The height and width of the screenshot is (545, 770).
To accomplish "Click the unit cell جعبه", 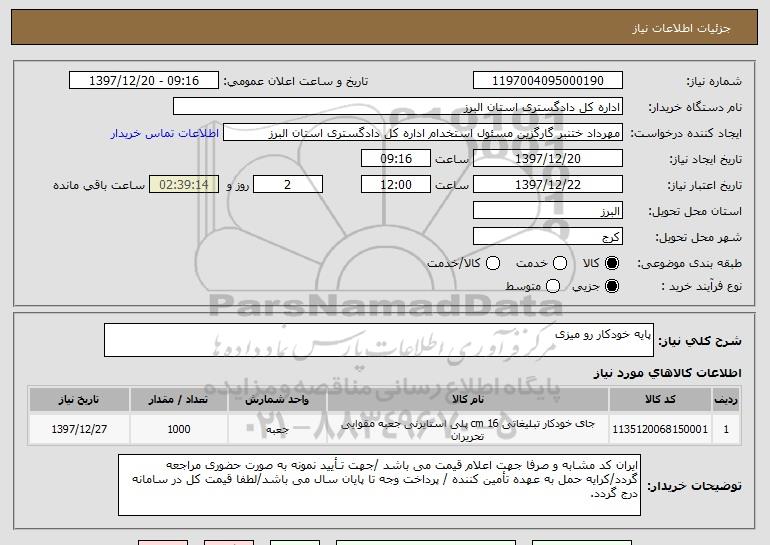I will [277, 429].
